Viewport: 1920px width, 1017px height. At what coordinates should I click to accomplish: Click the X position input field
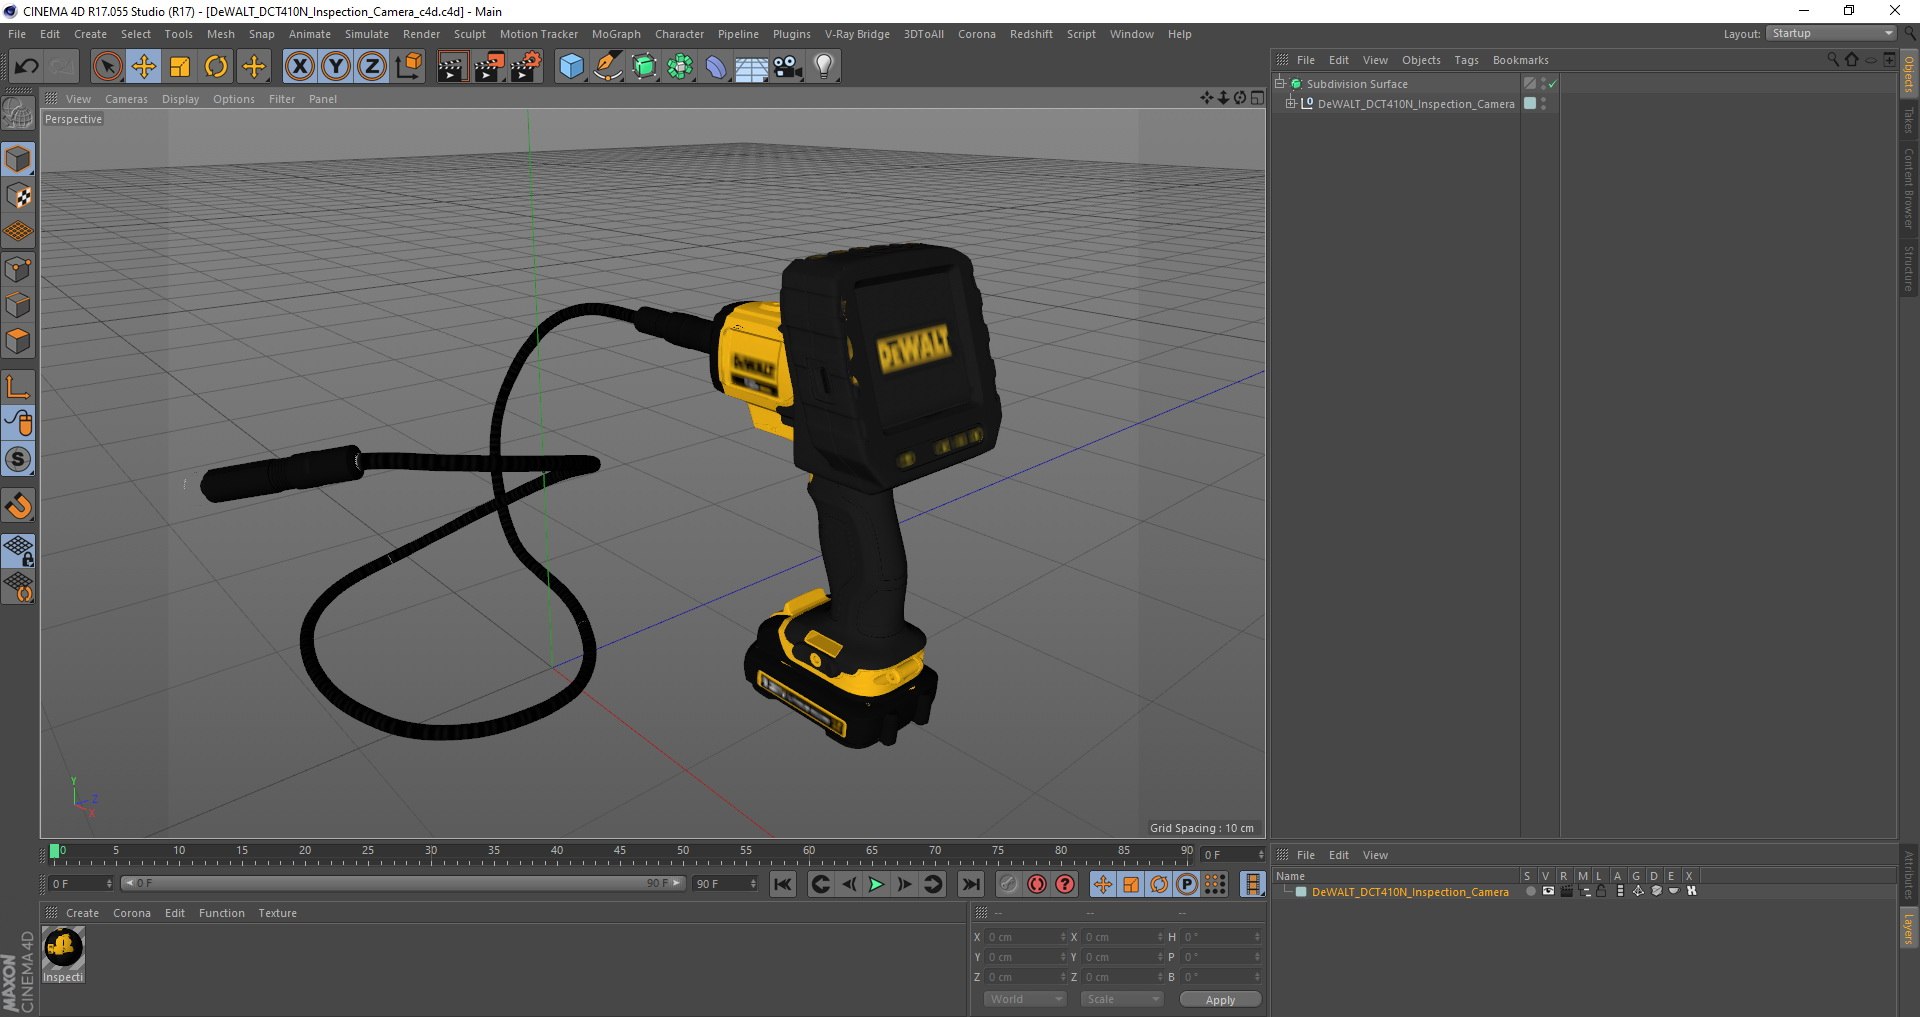click(x=1024, y=937)
